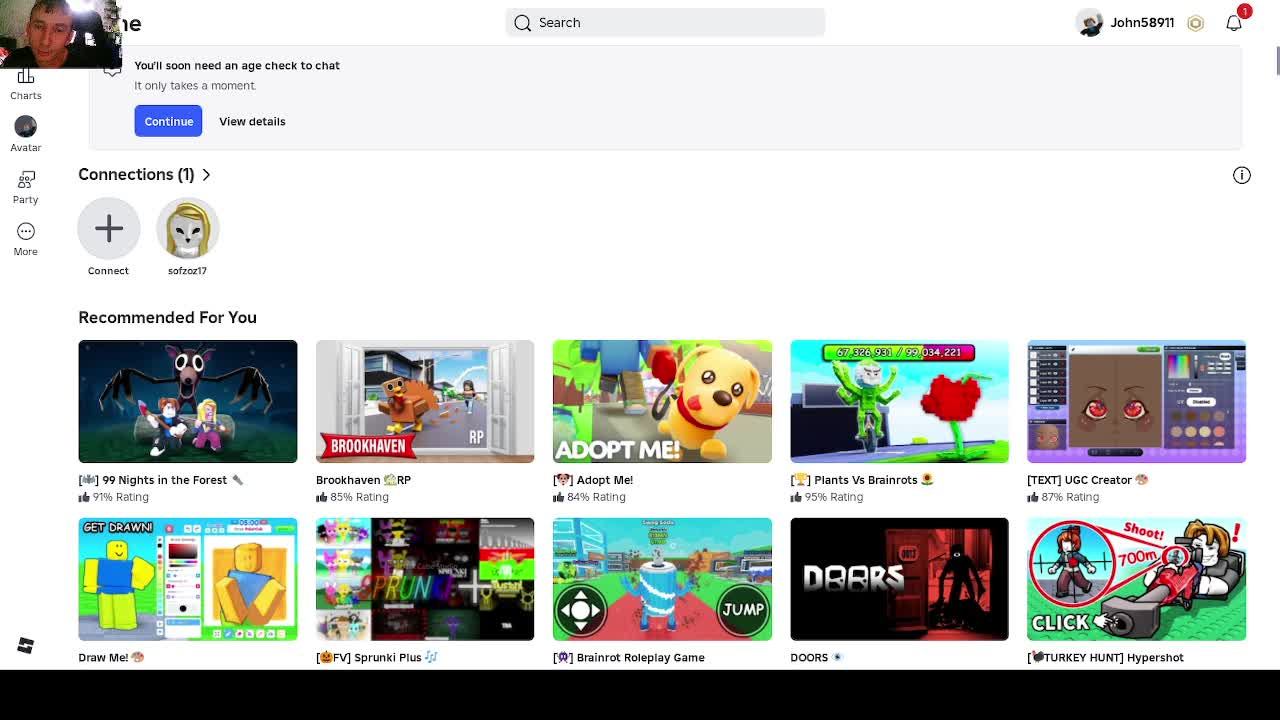Click the [TEXT] UGC Creator title
The height and width of the screenshot is (720, 1280).
(1088, 480)
